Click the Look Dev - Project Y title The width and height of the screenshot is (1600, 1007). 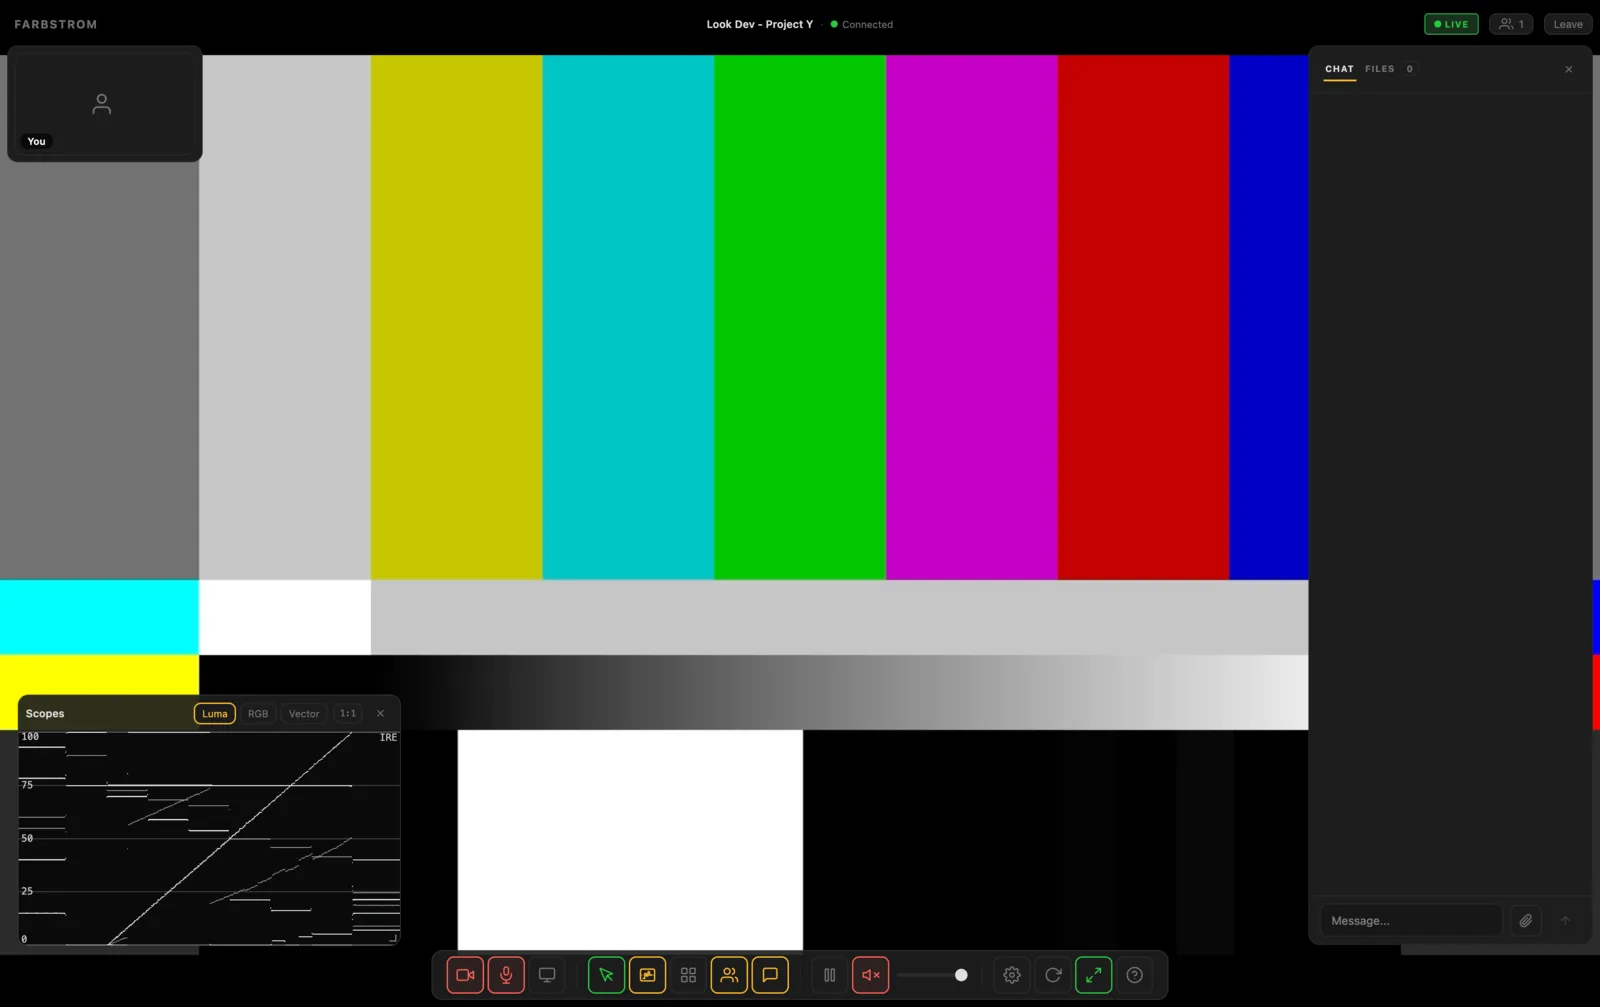[x=760, y=24]
